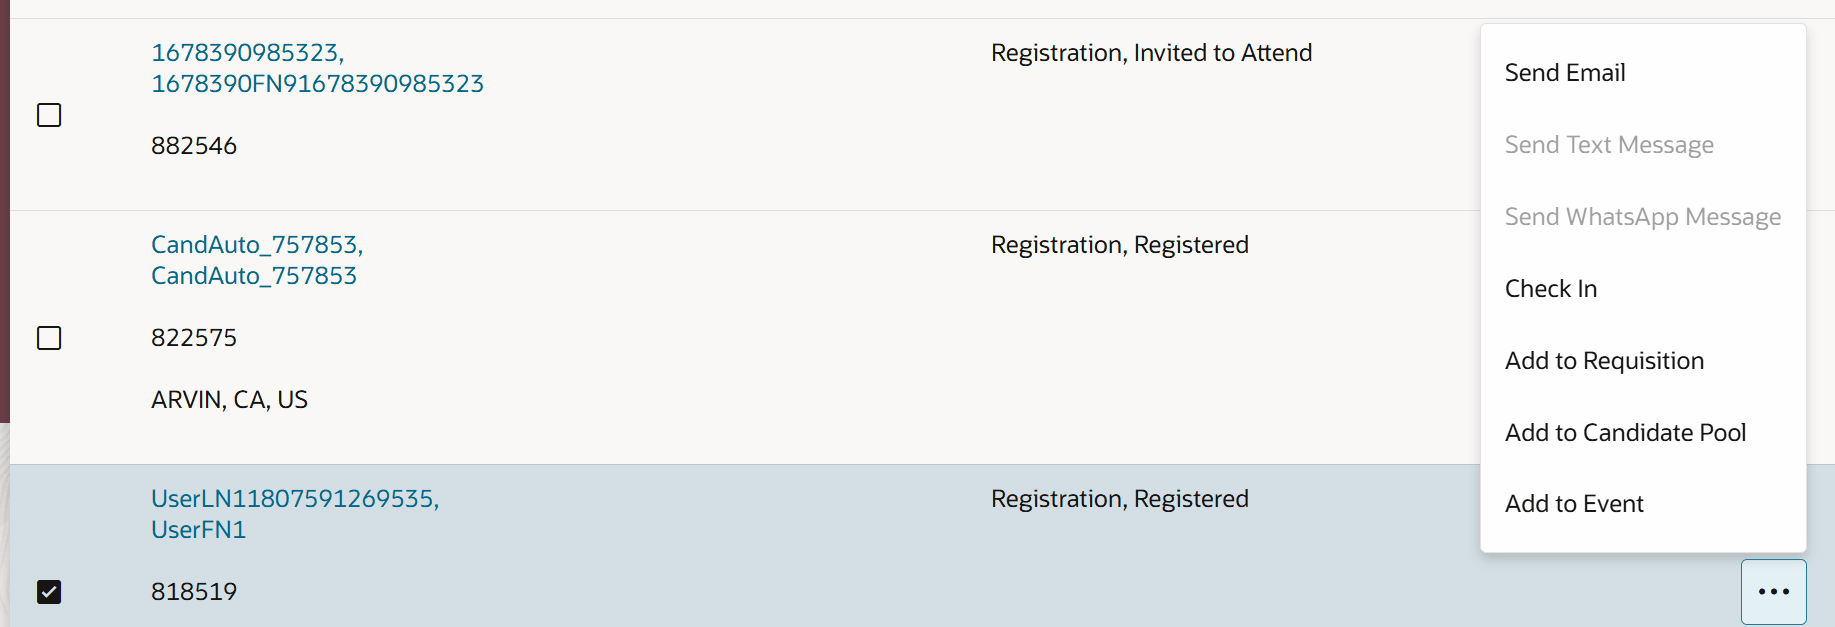1835x627 pixels.
Task: Select the row checkbox for CandAuto_757853
Action: point(50,338)
